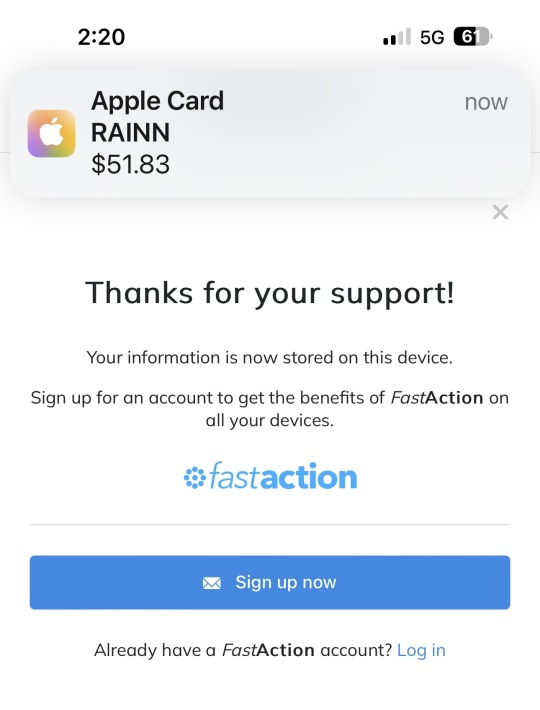Image resolution: width=540 pixels, height=710 pixels.
Task: Tap the cellular signal bars icon
Action: point(397,37)
